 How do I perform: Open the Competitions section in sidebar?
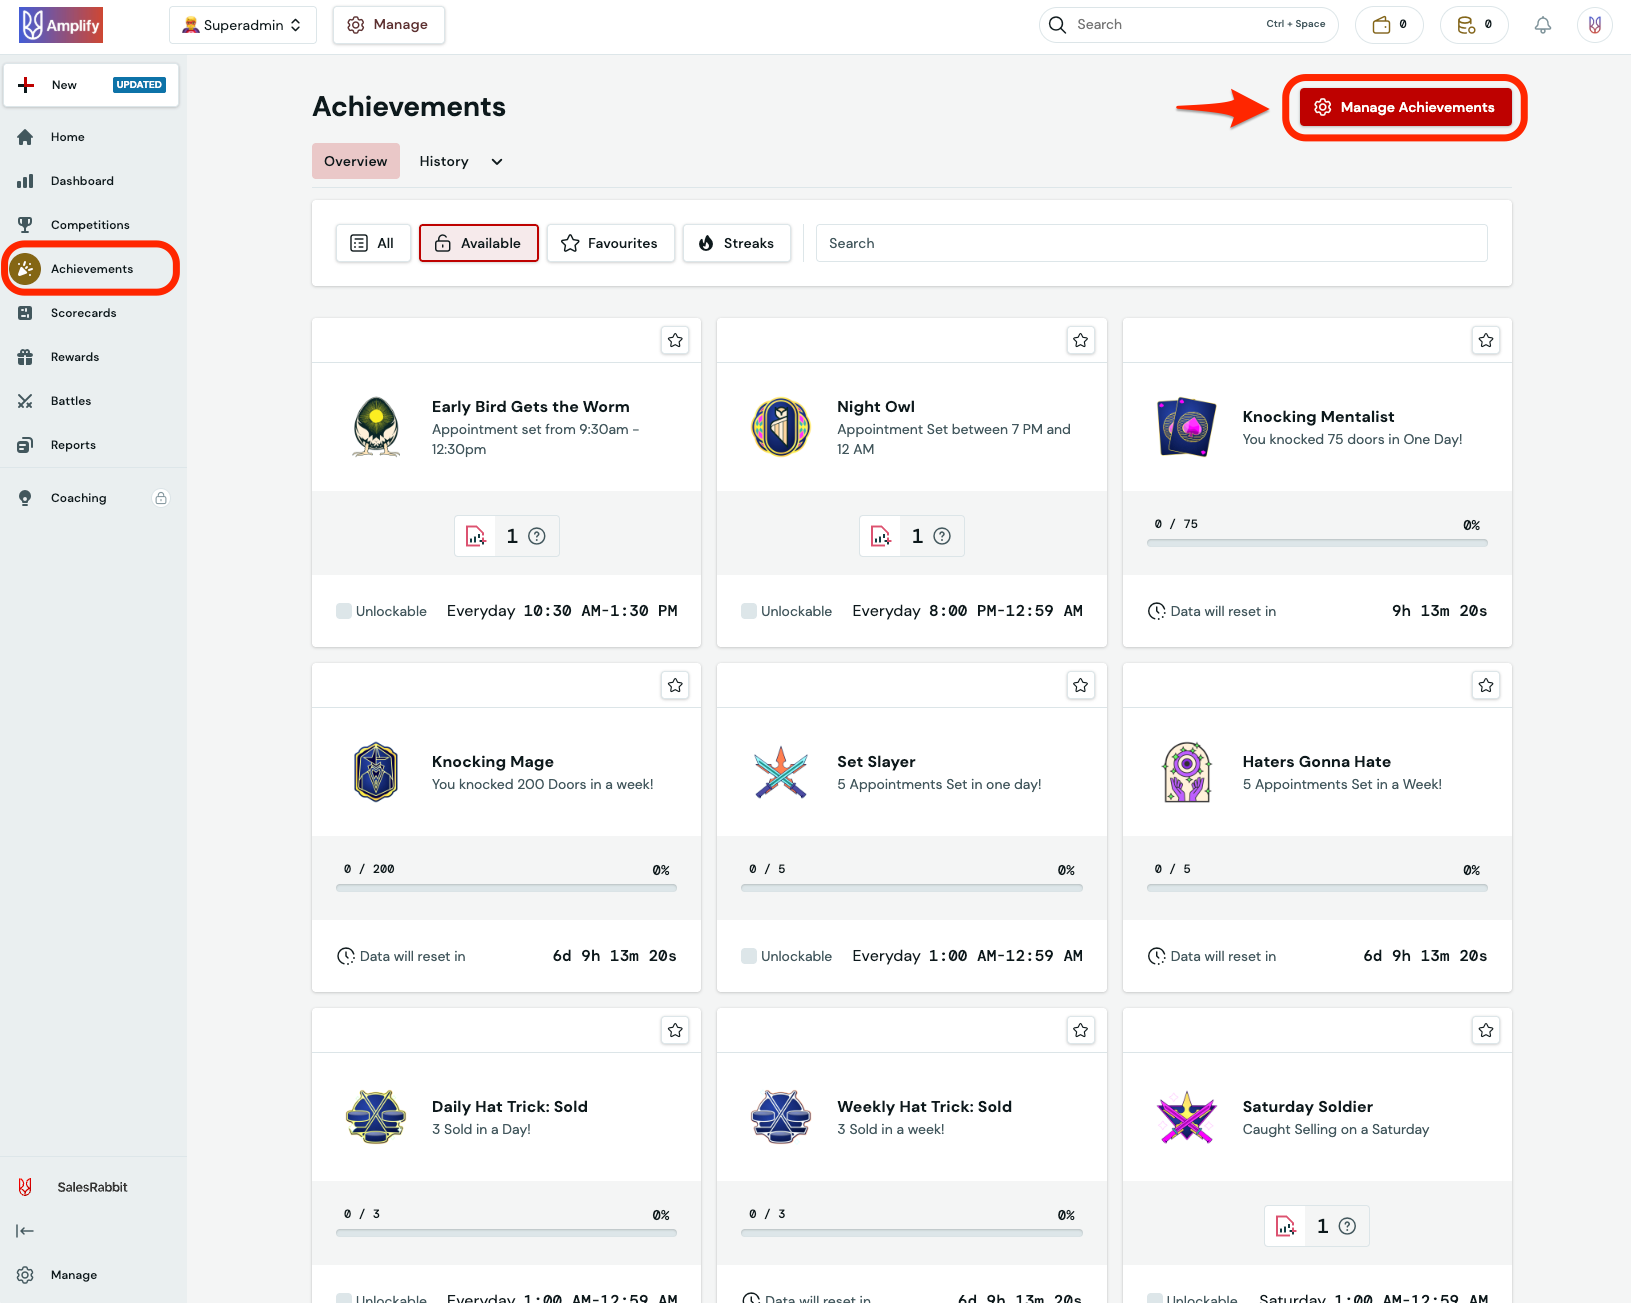90,224
